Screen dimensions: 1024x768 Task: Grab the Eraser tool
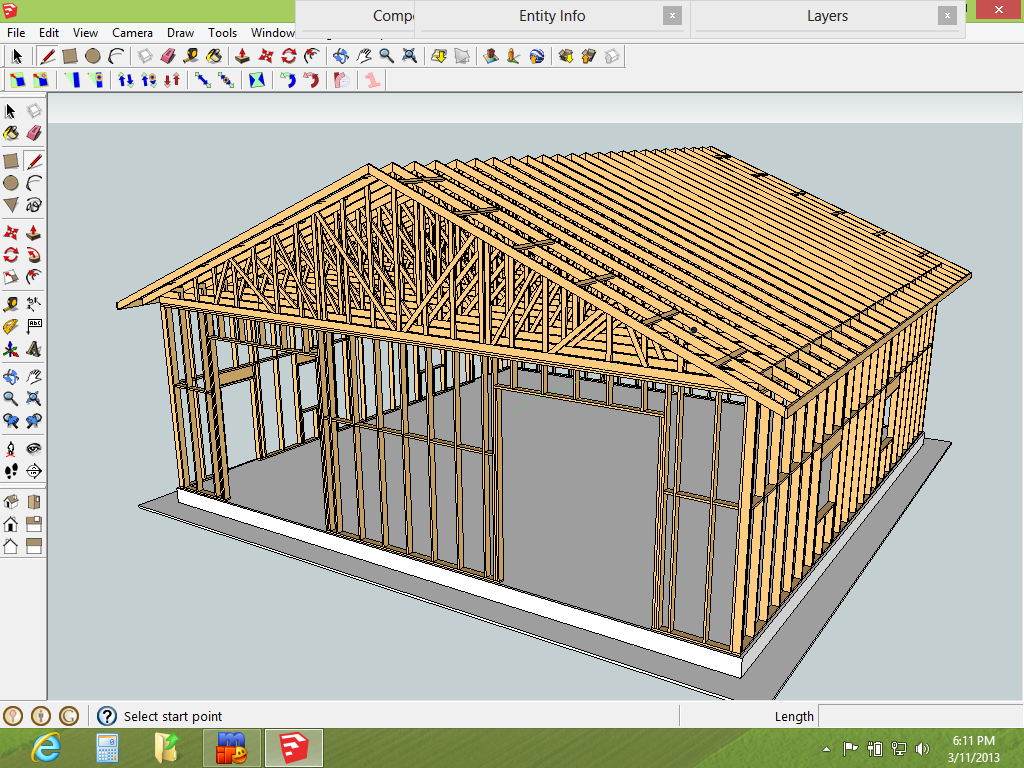pyautogui.click(x=35, y=133)
